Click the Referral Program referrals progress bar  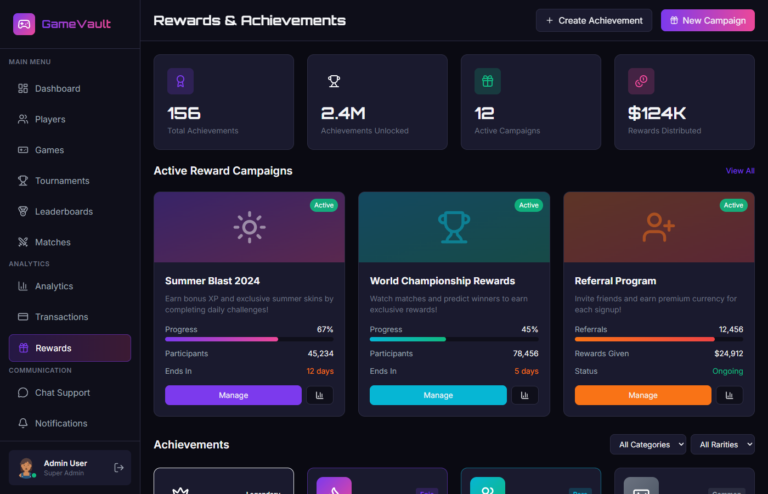[x=659, y=339]
